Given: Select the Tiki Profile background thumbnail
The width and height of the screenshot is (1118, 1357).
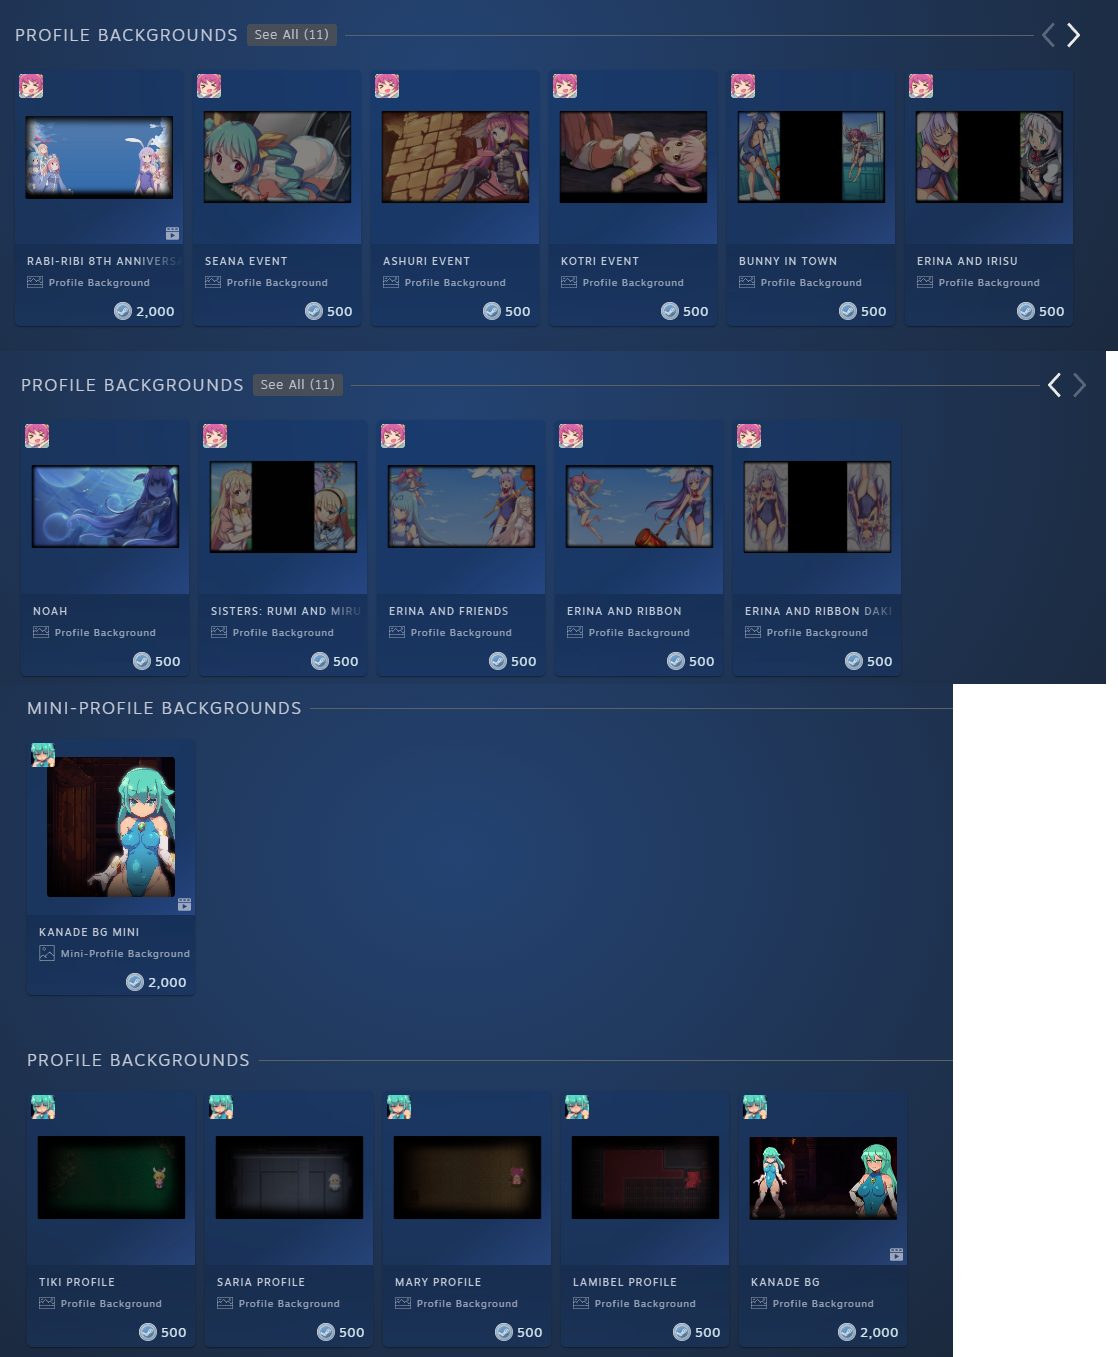Looking at the screenshot, I should (x=111, y=1177).
